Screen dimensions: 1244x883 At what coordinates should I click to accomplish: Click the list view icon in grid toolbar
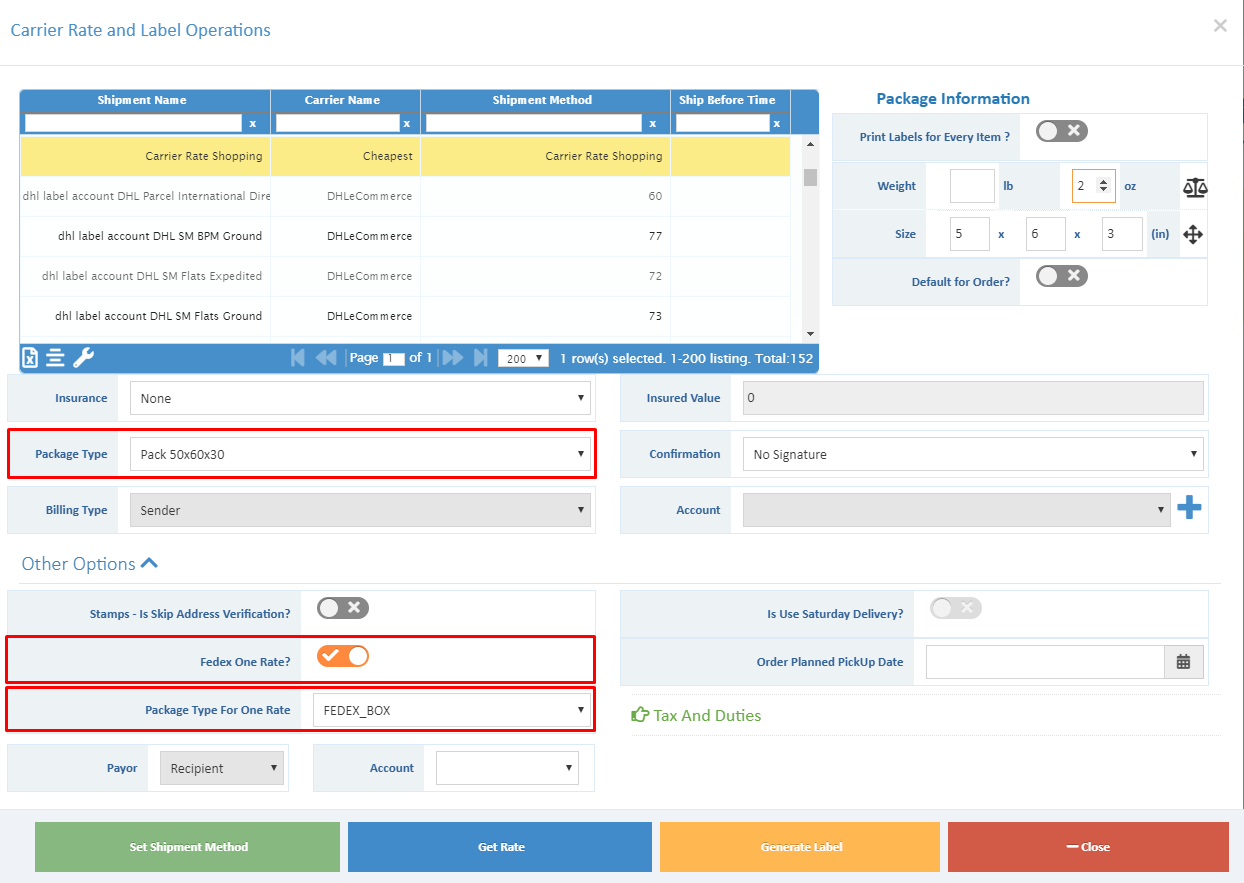click(55, 357)
